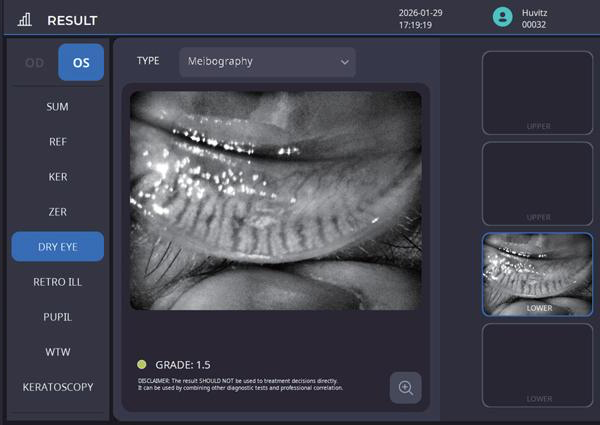This screenshot has height=425, width=600.
Task: Click the time 17:19:19 text
Action: coord(415,25)
